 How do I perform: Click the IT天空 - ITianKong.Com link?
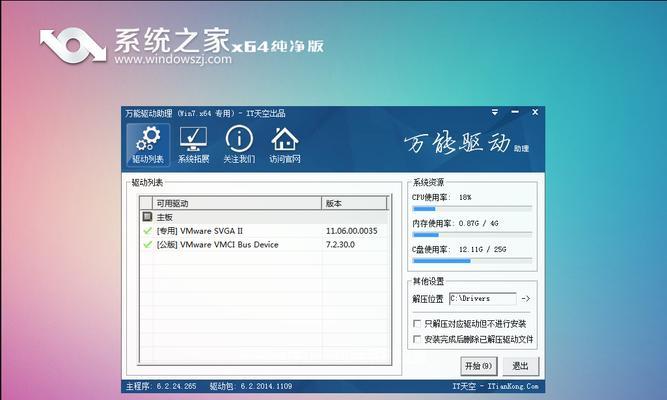click(495, 386)
